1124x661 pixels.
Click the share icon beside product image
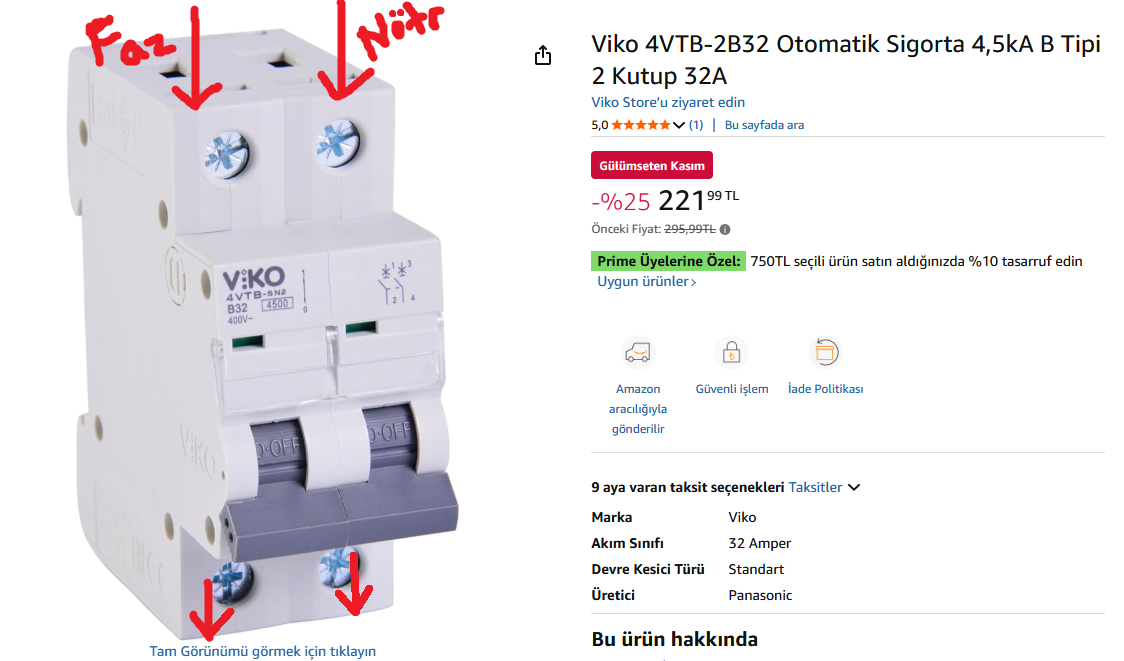coord(543,55)
